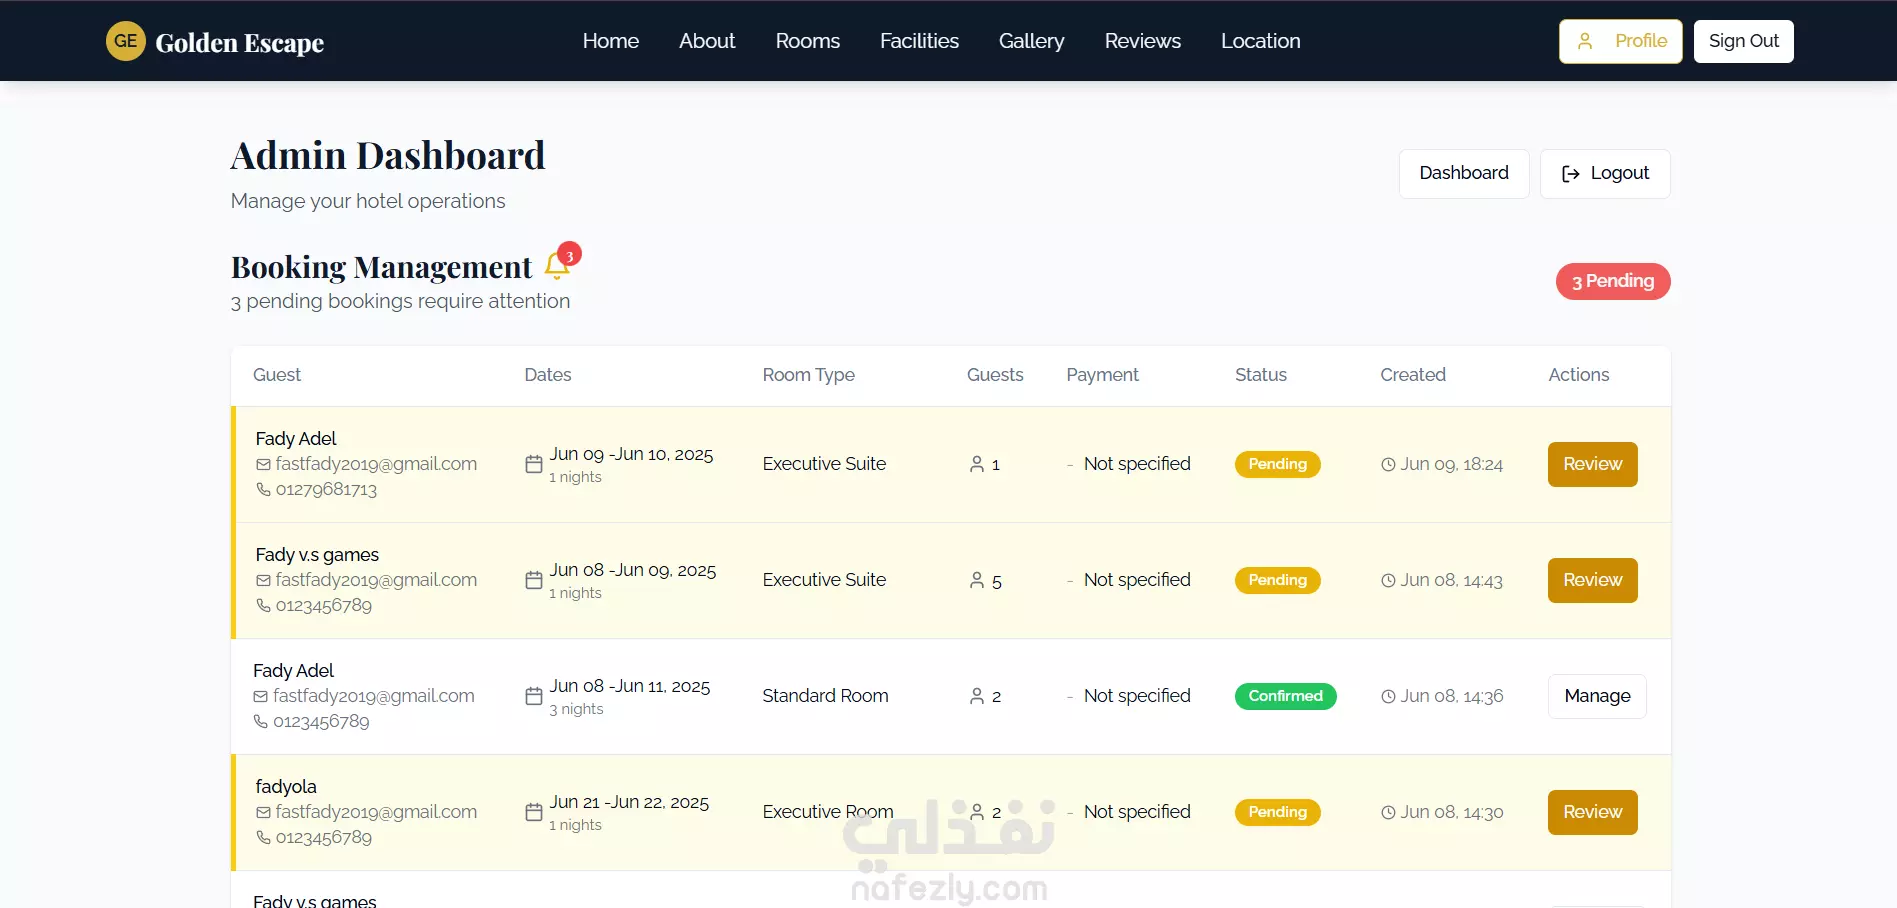1897x908 pixels.
Task: Click clock icon beside Jun 09, 18:24
Action: click(x=1388, y=464)
